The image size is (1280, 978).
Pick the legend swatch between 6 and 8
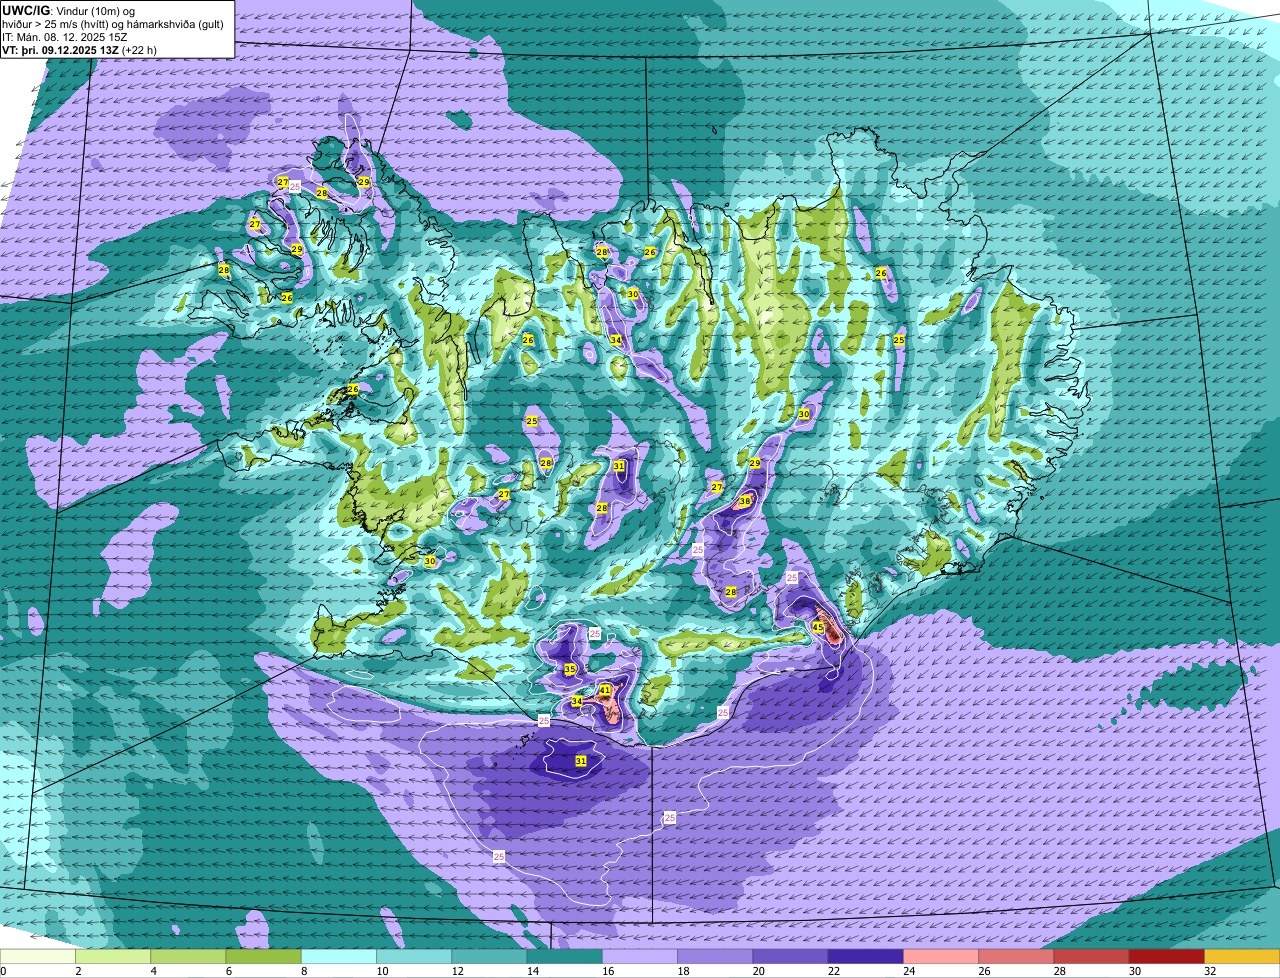pyautogui.click(x=264, y=957)
